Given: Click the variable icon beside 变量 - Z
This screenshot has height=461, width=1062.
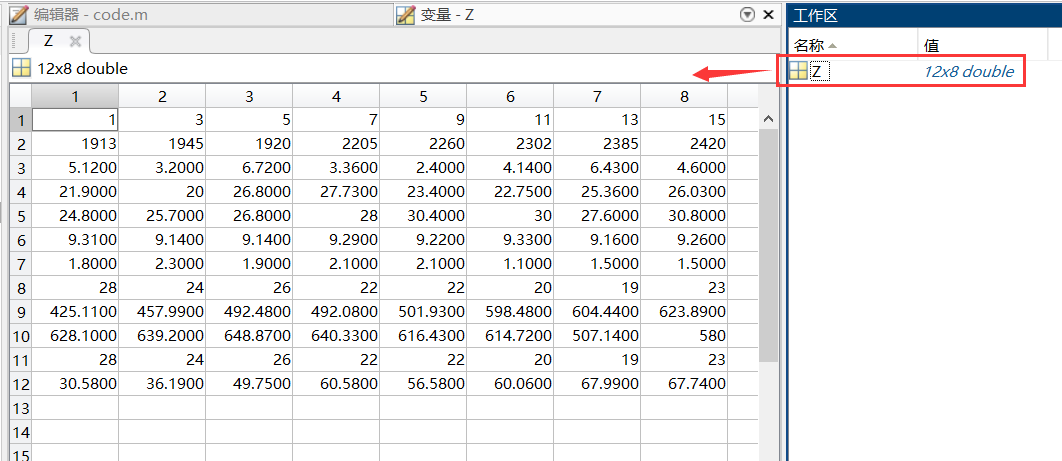Looking at the screenshot, I should pos(406,14).
